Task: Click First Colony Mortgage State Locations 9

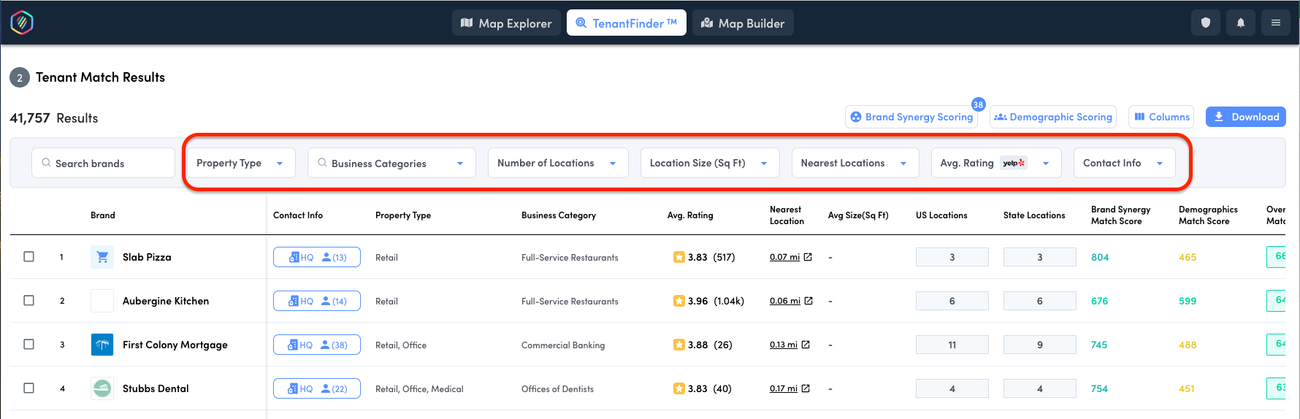Action: (1040, 345)
